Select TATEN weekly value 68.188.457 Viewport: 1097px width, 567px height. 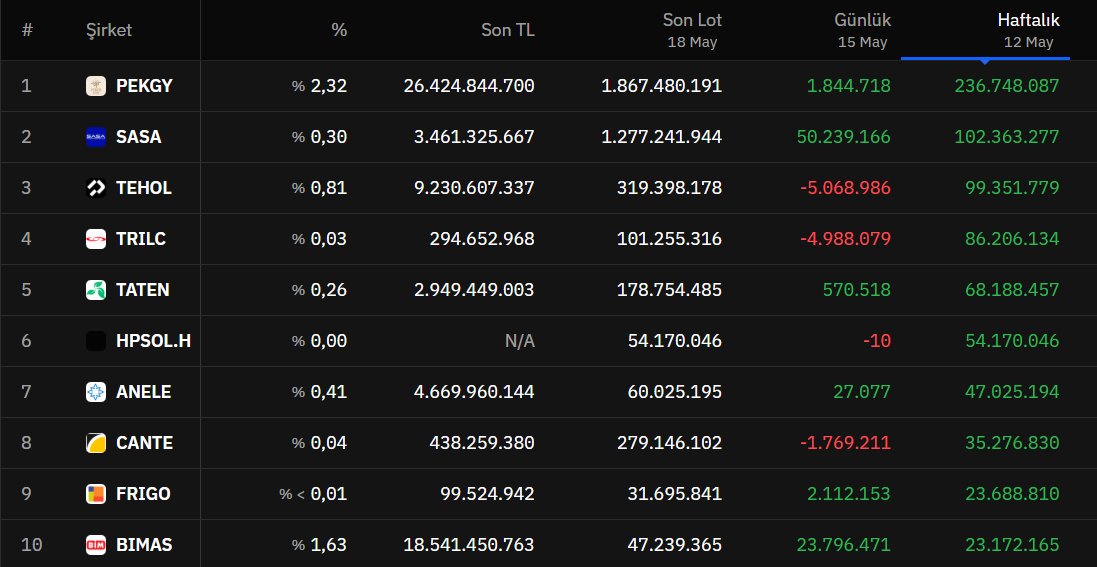(x=1012, y=290)
